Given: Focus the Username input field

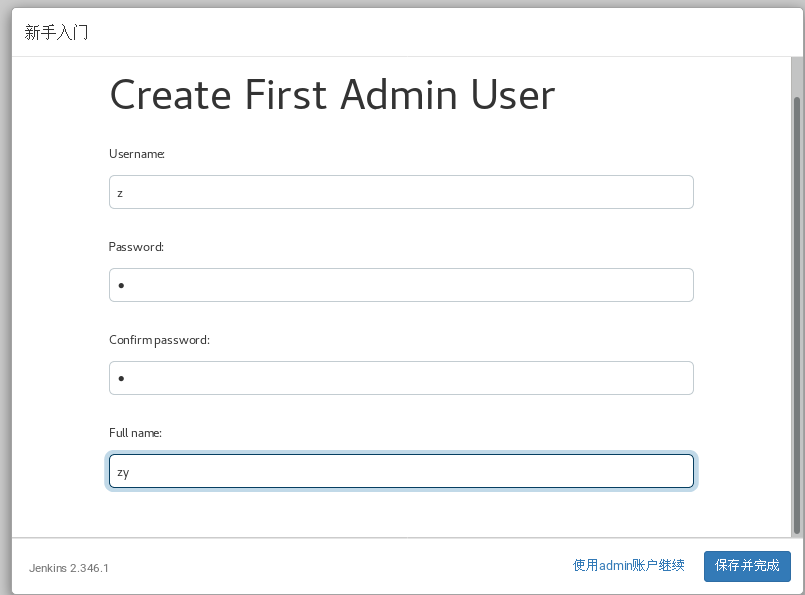Looking at the screenshot, I should (400, 192).
